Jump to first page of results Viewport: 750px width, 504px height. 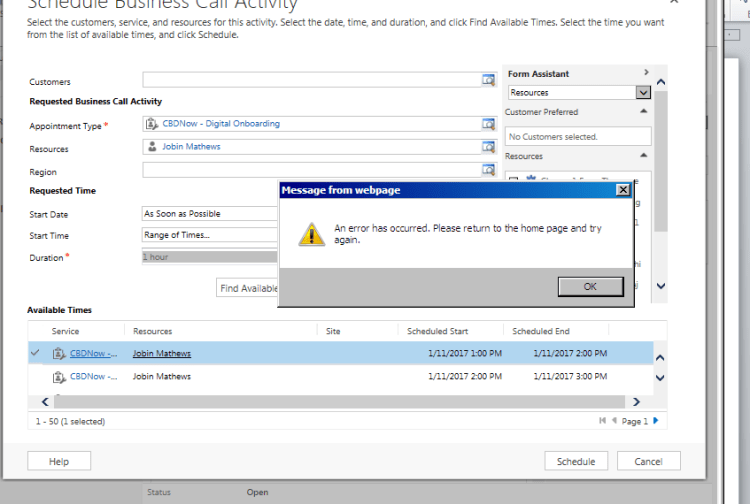click(602, 421)
